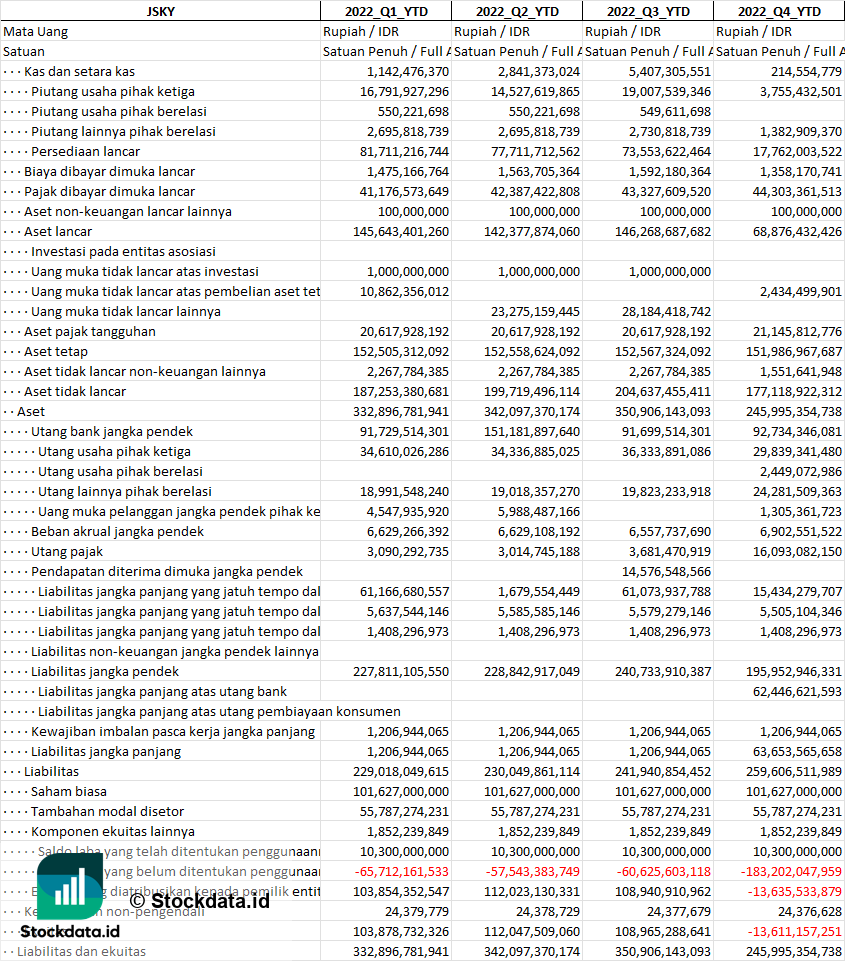
Task: Select Tambahan modal disetor label
Action: click(107, 812)
